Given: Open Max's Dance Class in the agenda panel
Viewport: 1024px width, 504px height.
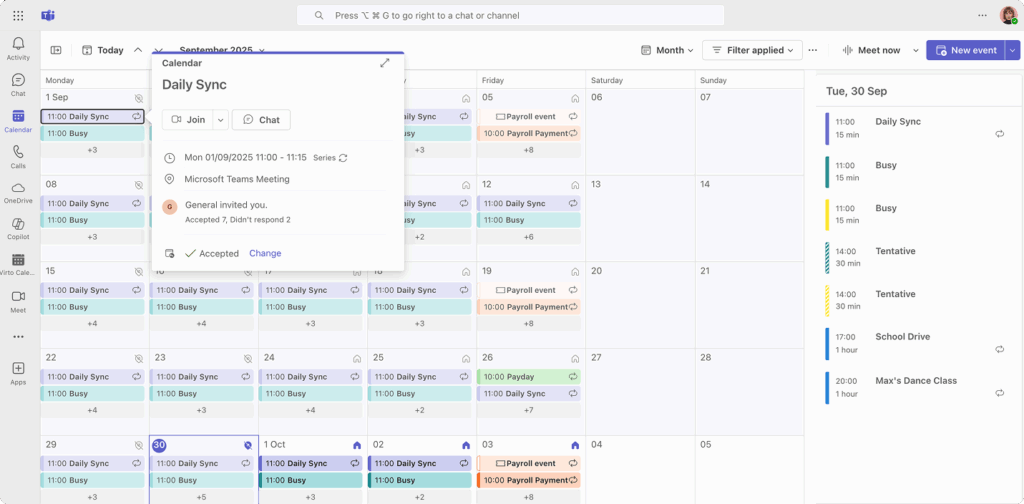Looking at the screenshot, I should (915, 381).
